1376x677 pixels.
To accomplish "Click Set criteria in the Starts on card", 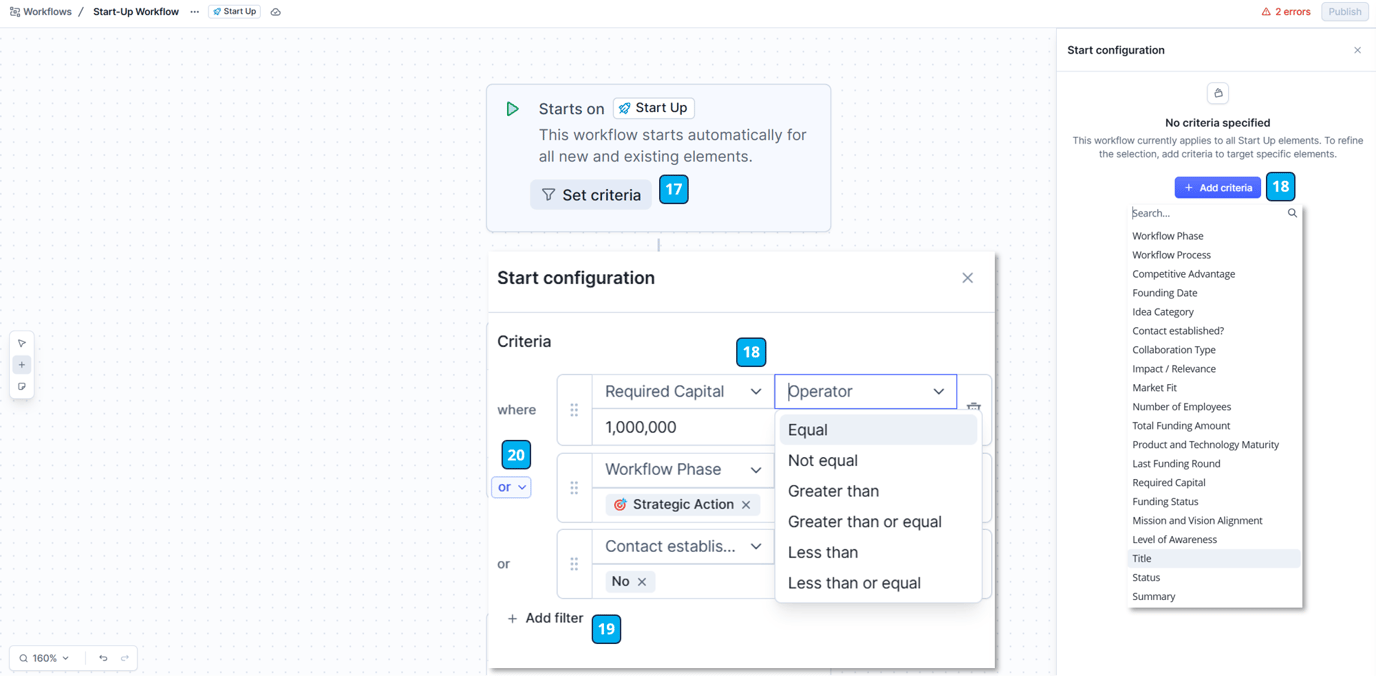I will [590, 194].
